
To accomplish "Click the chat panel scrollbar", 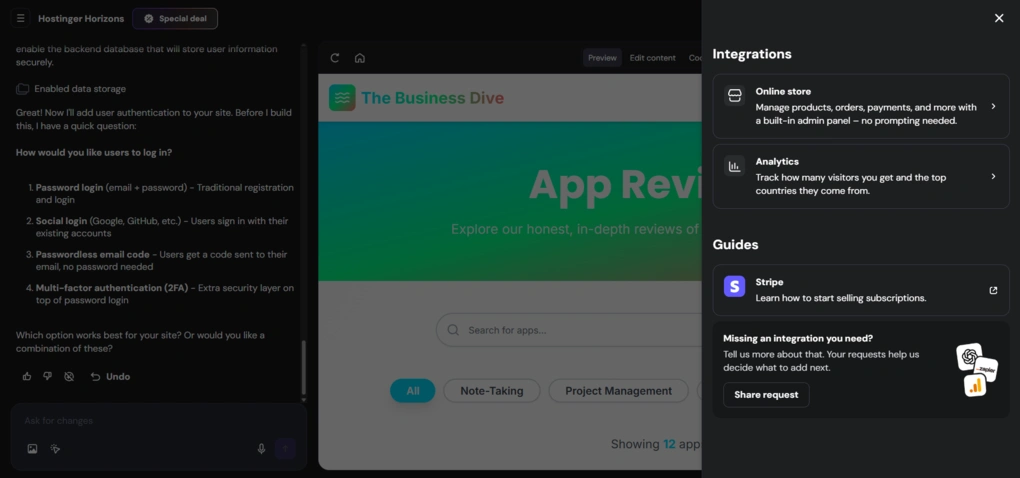I will point(304,368).
